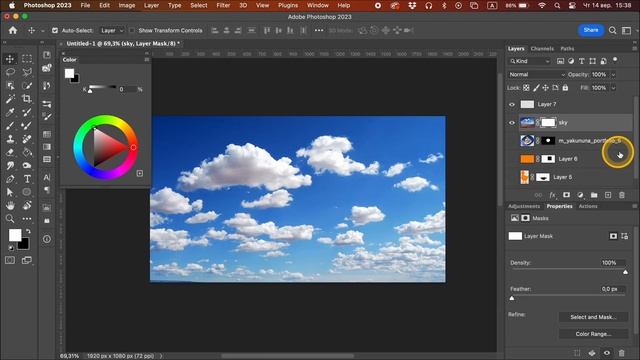Select the sky layer mask thumbnail
The height and width of the screenshot is (360, 640).
[x=548, y=122]
